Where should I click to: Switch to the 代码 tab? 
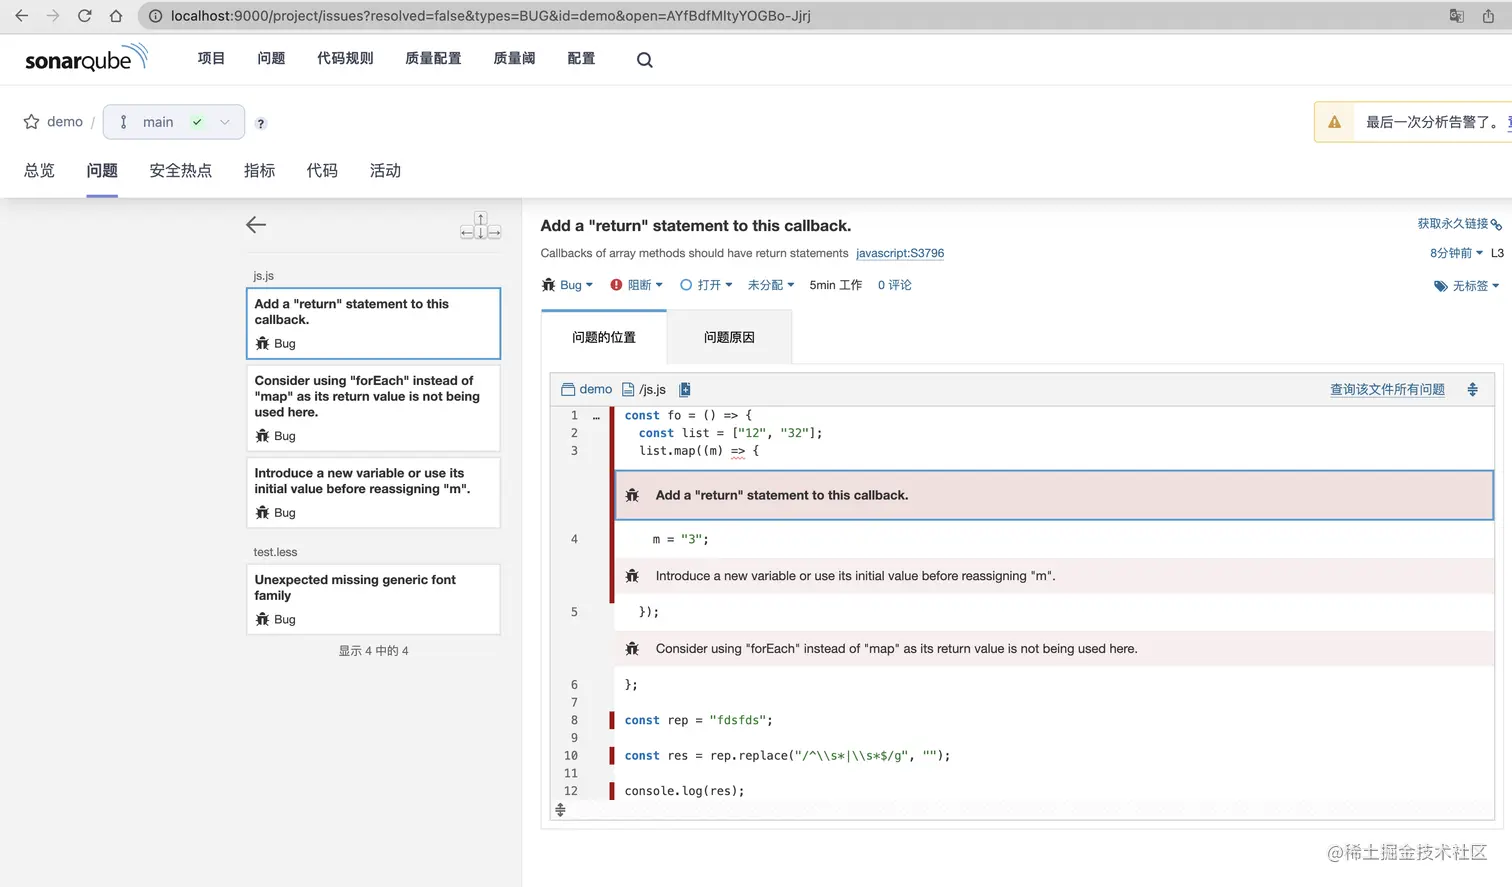tap(322, 171)
